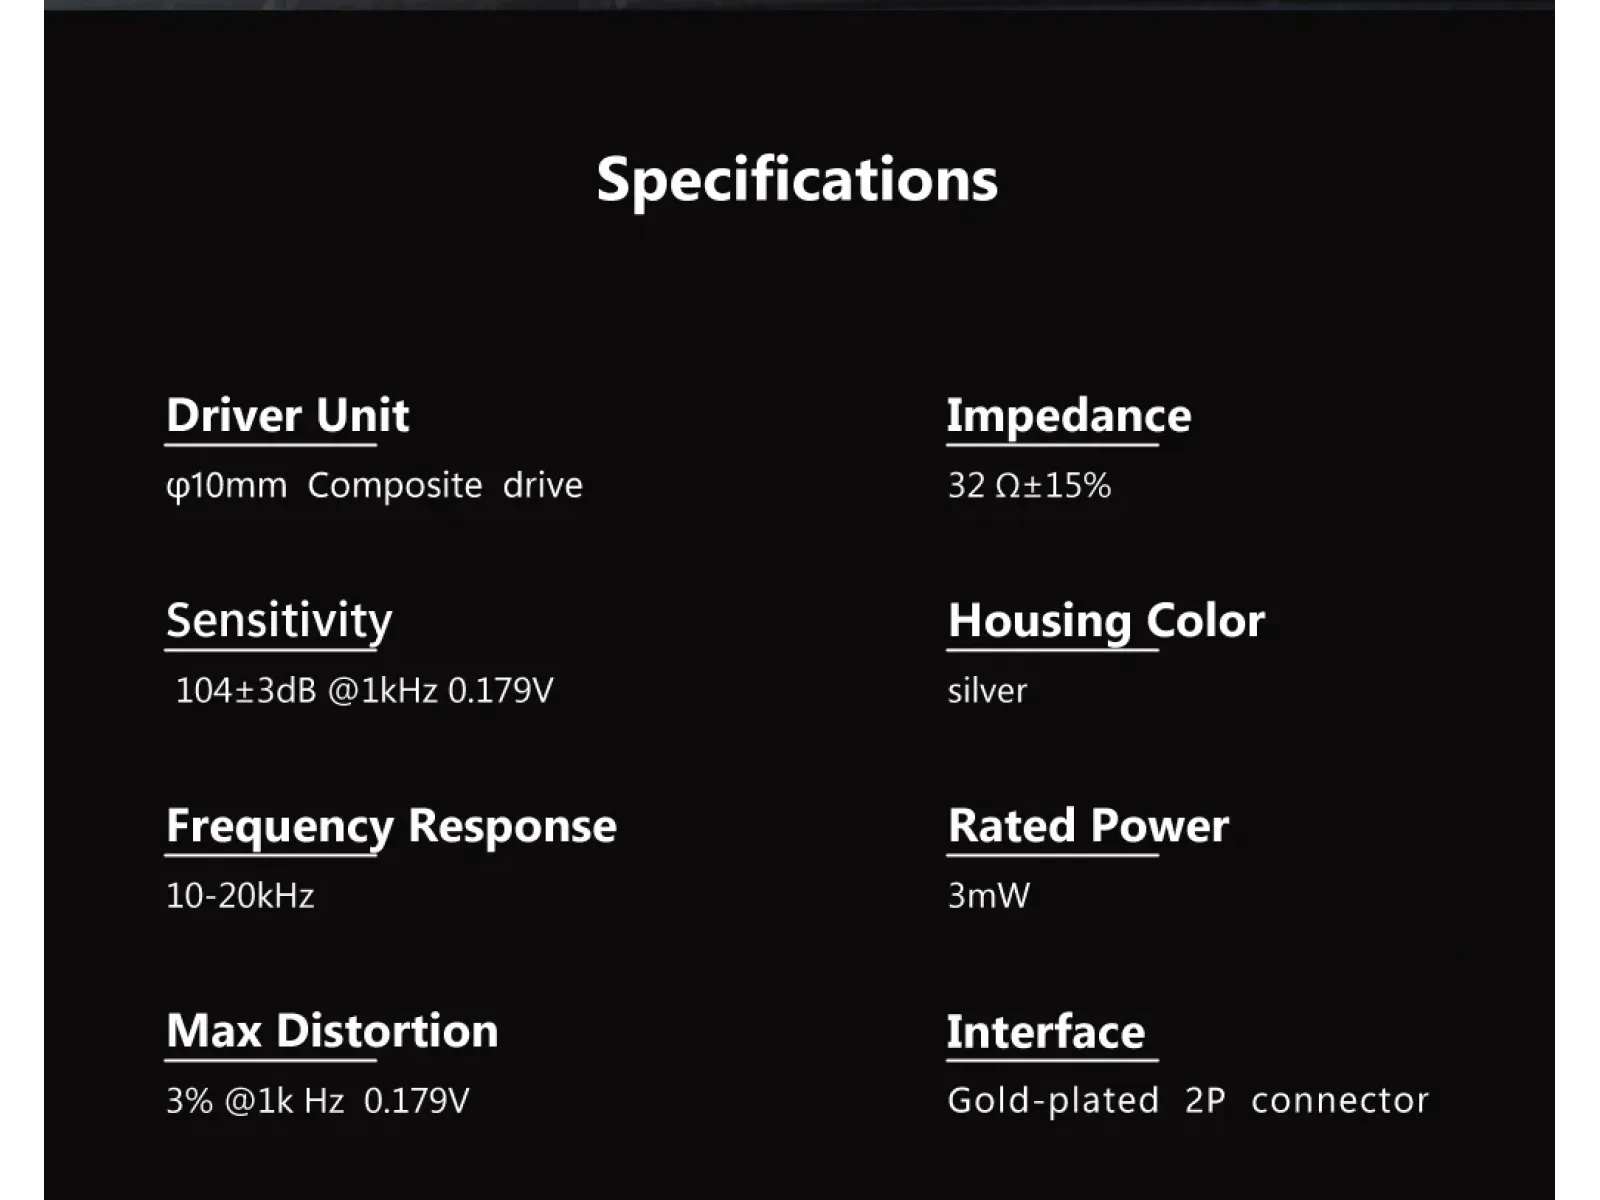1600x1200 pixels.
Task: Click the 3% @1k Hz 0.179V value
Action: click(x=318, y=1101)
